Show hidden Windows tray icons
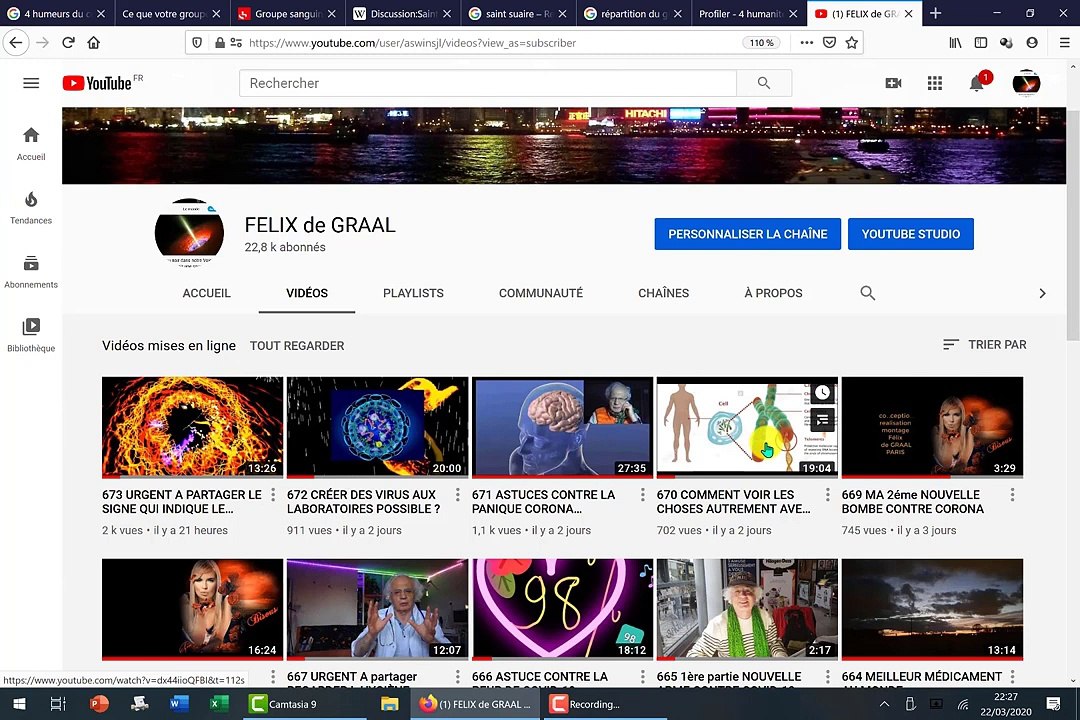 point(884,704)
